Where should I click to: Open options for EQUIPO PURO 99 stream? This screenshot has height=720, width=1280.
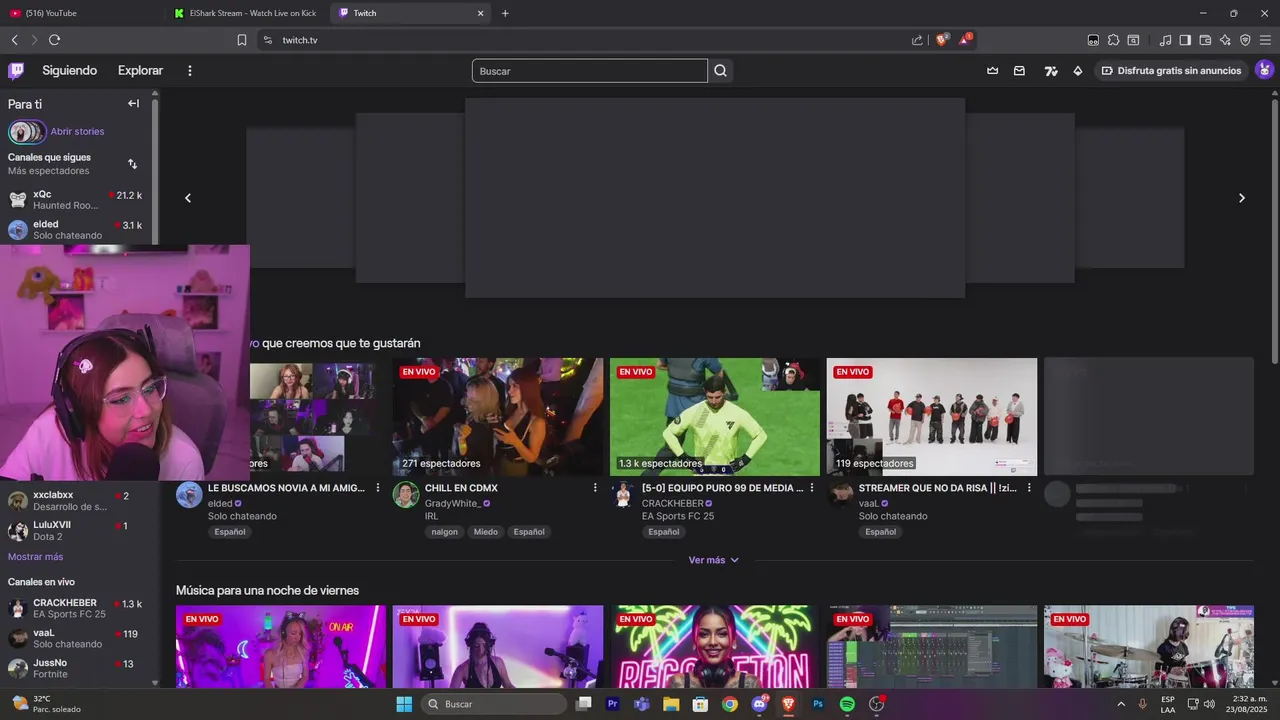[x=812, y=488]
